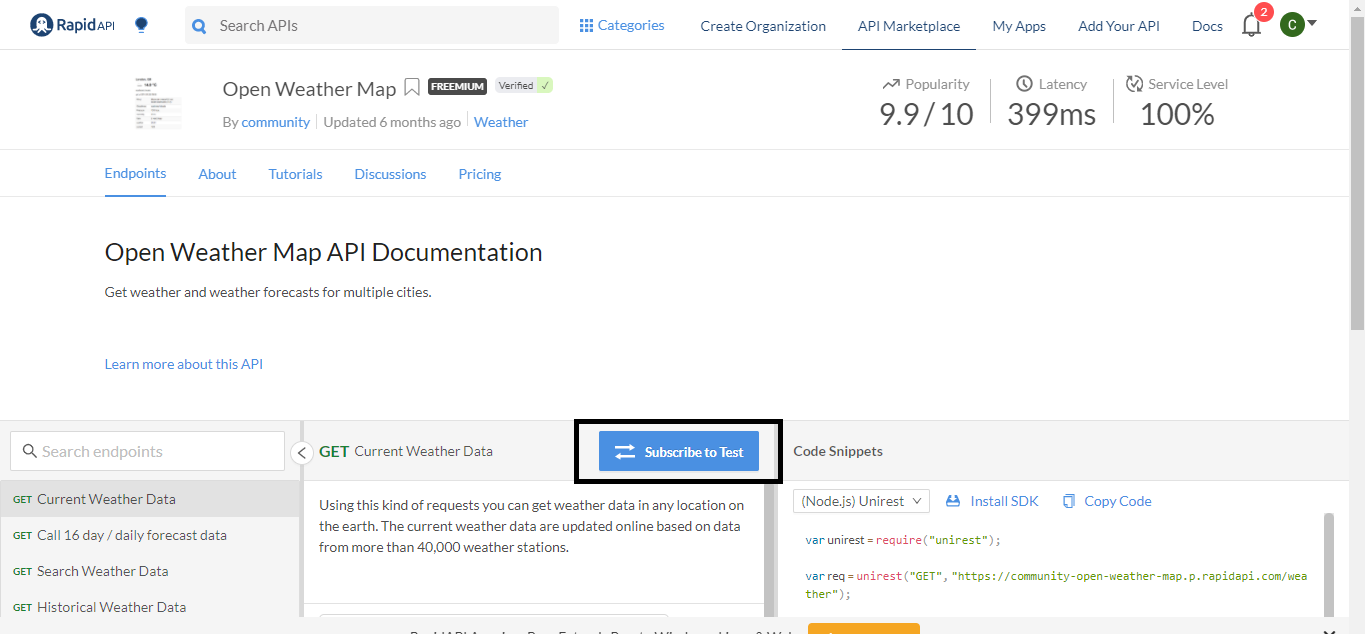
Task: Select the Historical Weather Data endpoint
Action: [111, 607]
